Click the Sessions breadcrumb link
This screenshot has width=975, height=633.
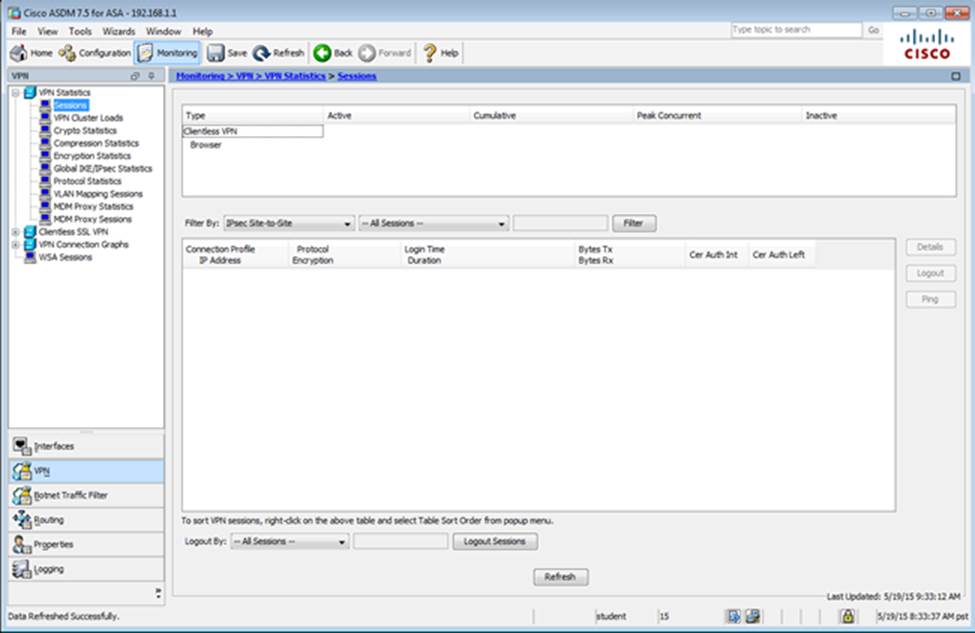point(356,76)
